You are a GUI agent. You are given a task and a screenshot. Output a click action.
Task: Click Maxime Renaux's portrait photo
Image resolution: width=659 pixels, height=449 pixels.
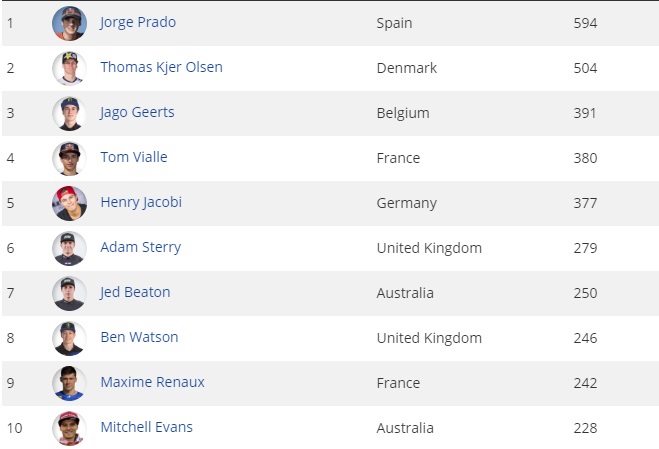click(x=69, y=383)
